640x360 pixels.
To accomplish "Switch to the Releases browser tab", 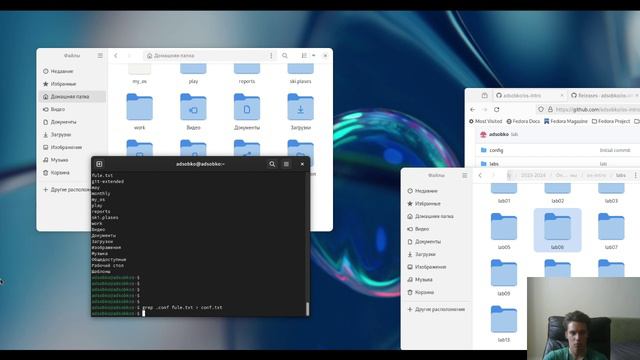I will pos(604,95).
